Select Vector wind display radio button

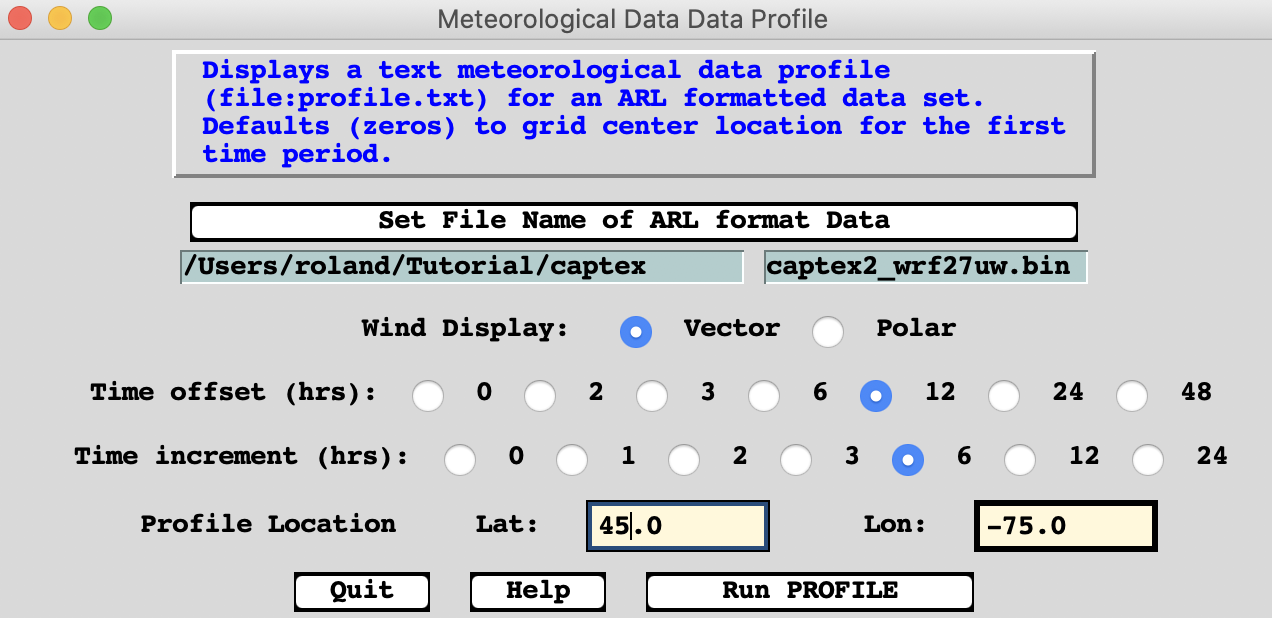point(636,331)
